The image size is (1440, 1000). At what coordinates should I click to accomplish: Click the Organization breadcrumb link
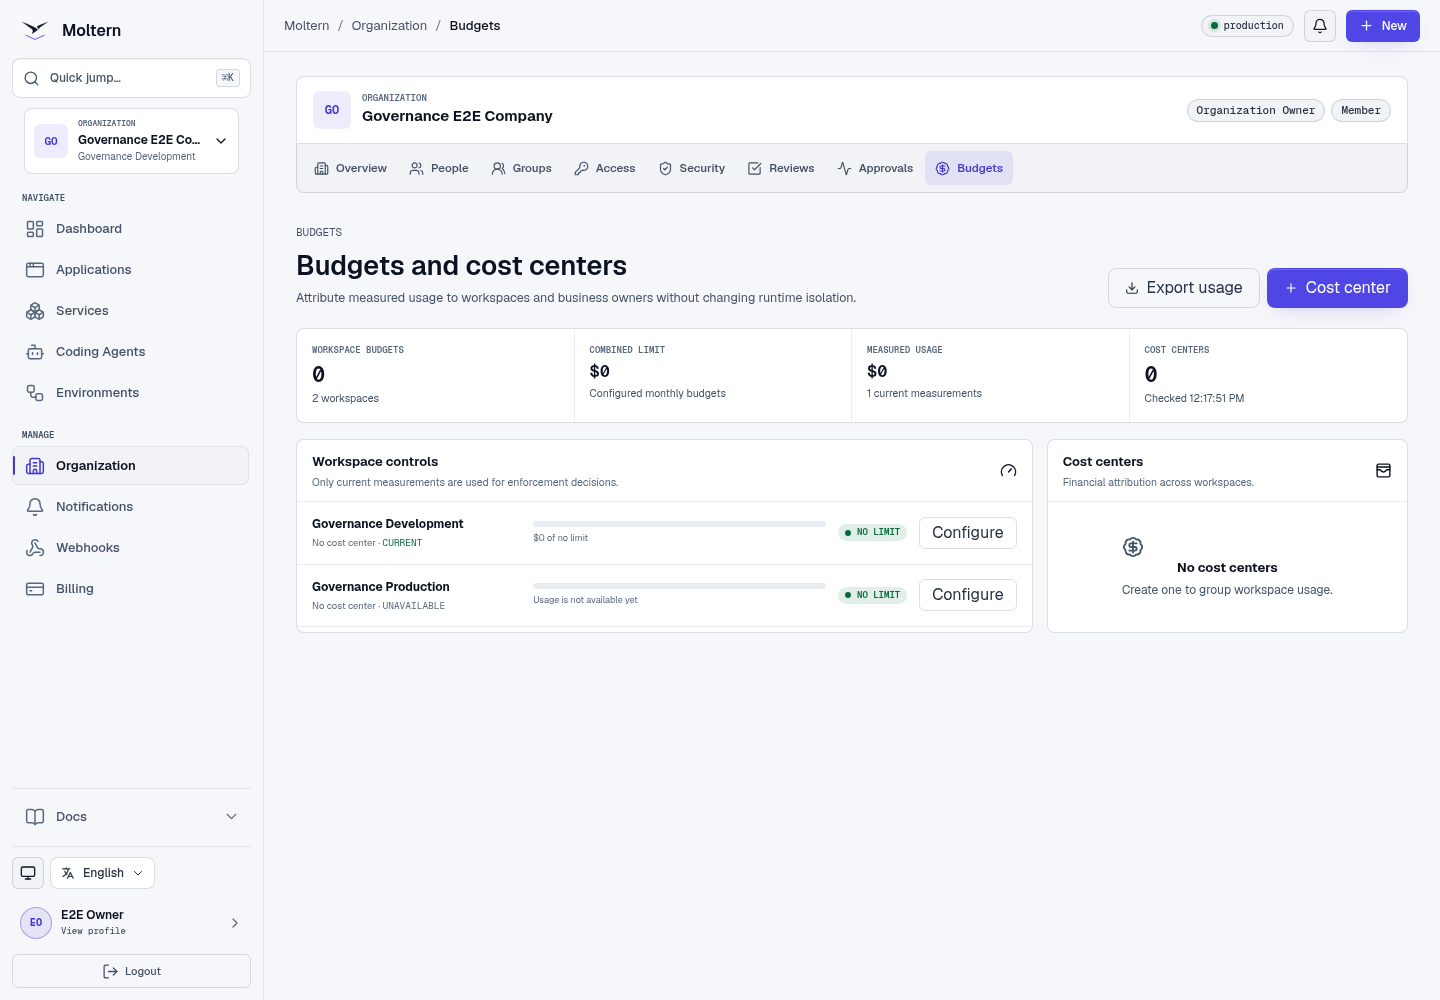(389, 26)
